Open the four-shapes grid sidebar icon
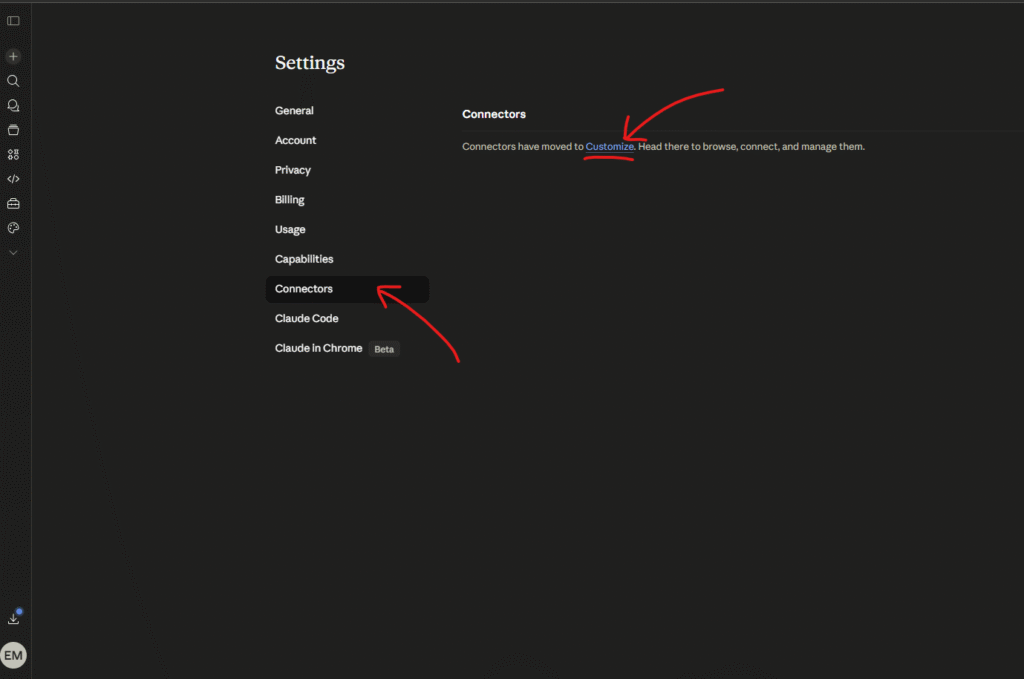The height and width of the screenshot is (679, 1024). (13, 155)
